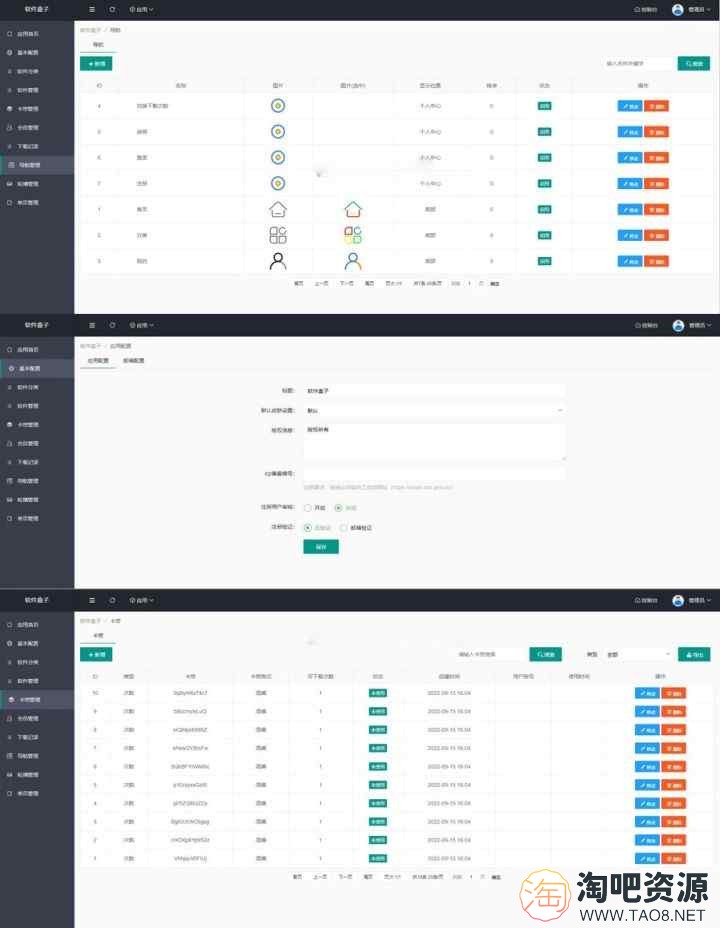Image resolution: width=720 pixels, height=928 pixels.
Task: Open the console link in the top panel header
Action: 645,9
